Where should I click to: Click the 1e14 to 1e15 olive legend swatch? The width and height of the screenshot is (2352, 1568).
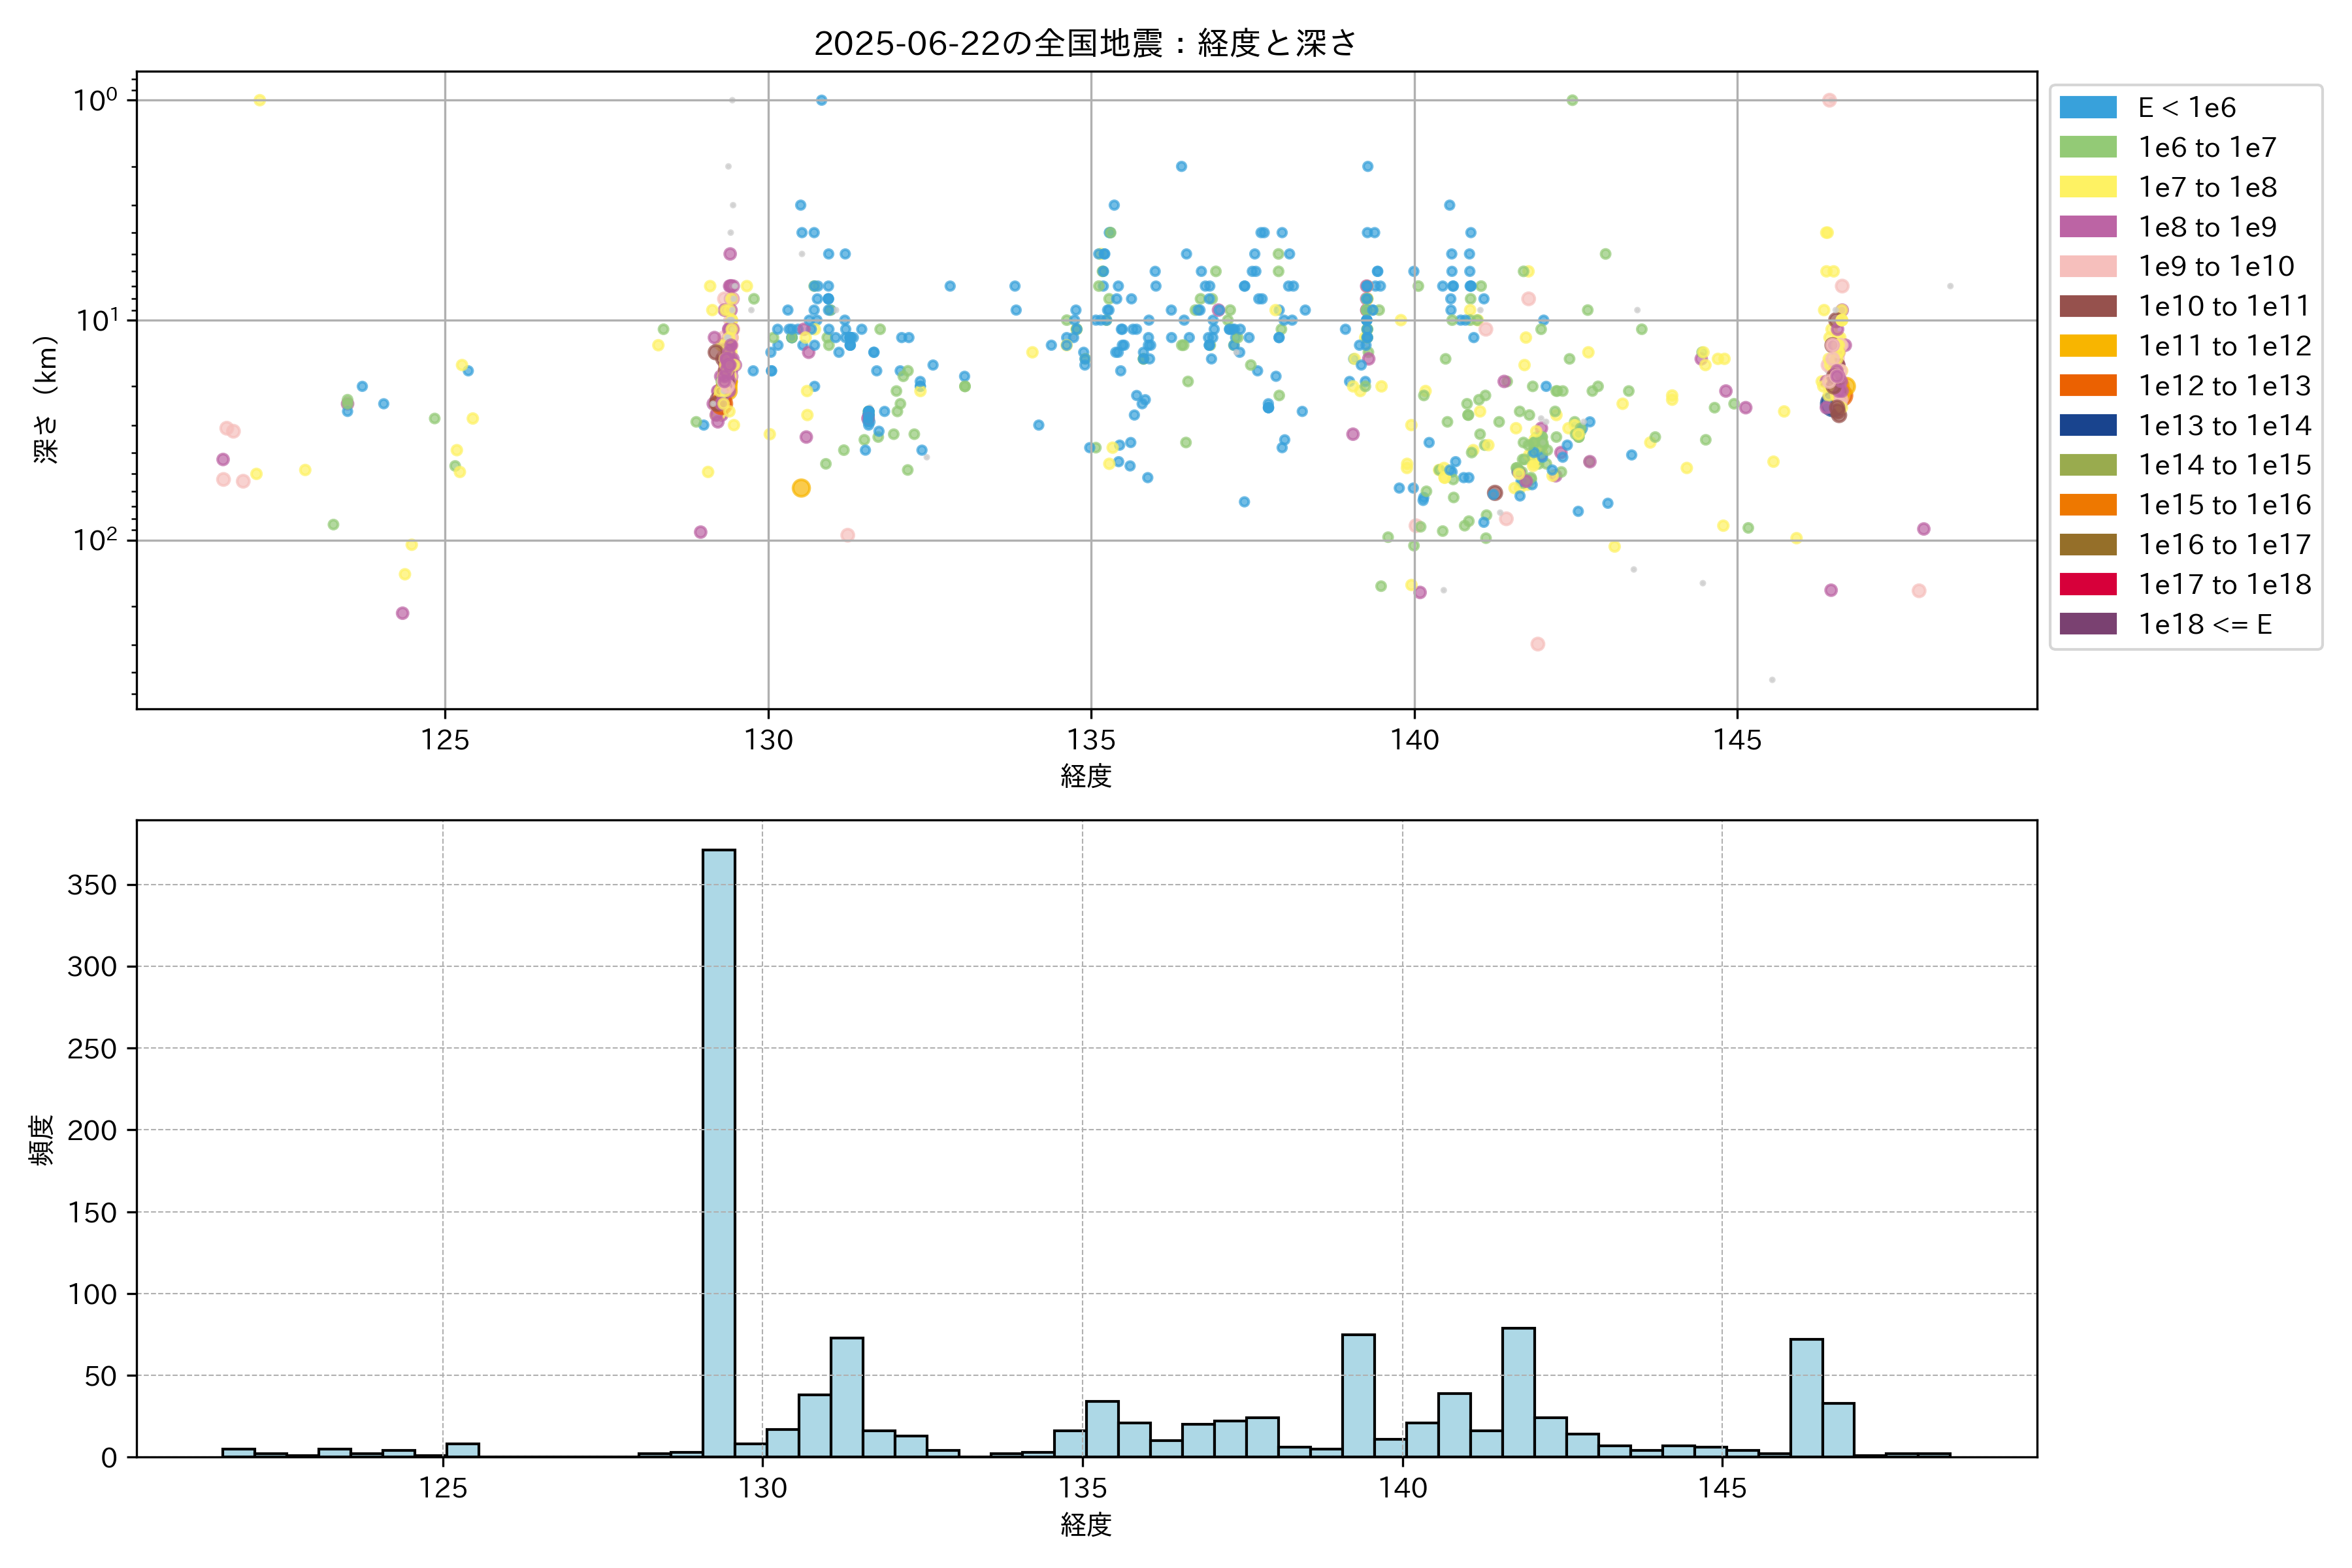click(x=2088, y=465)
